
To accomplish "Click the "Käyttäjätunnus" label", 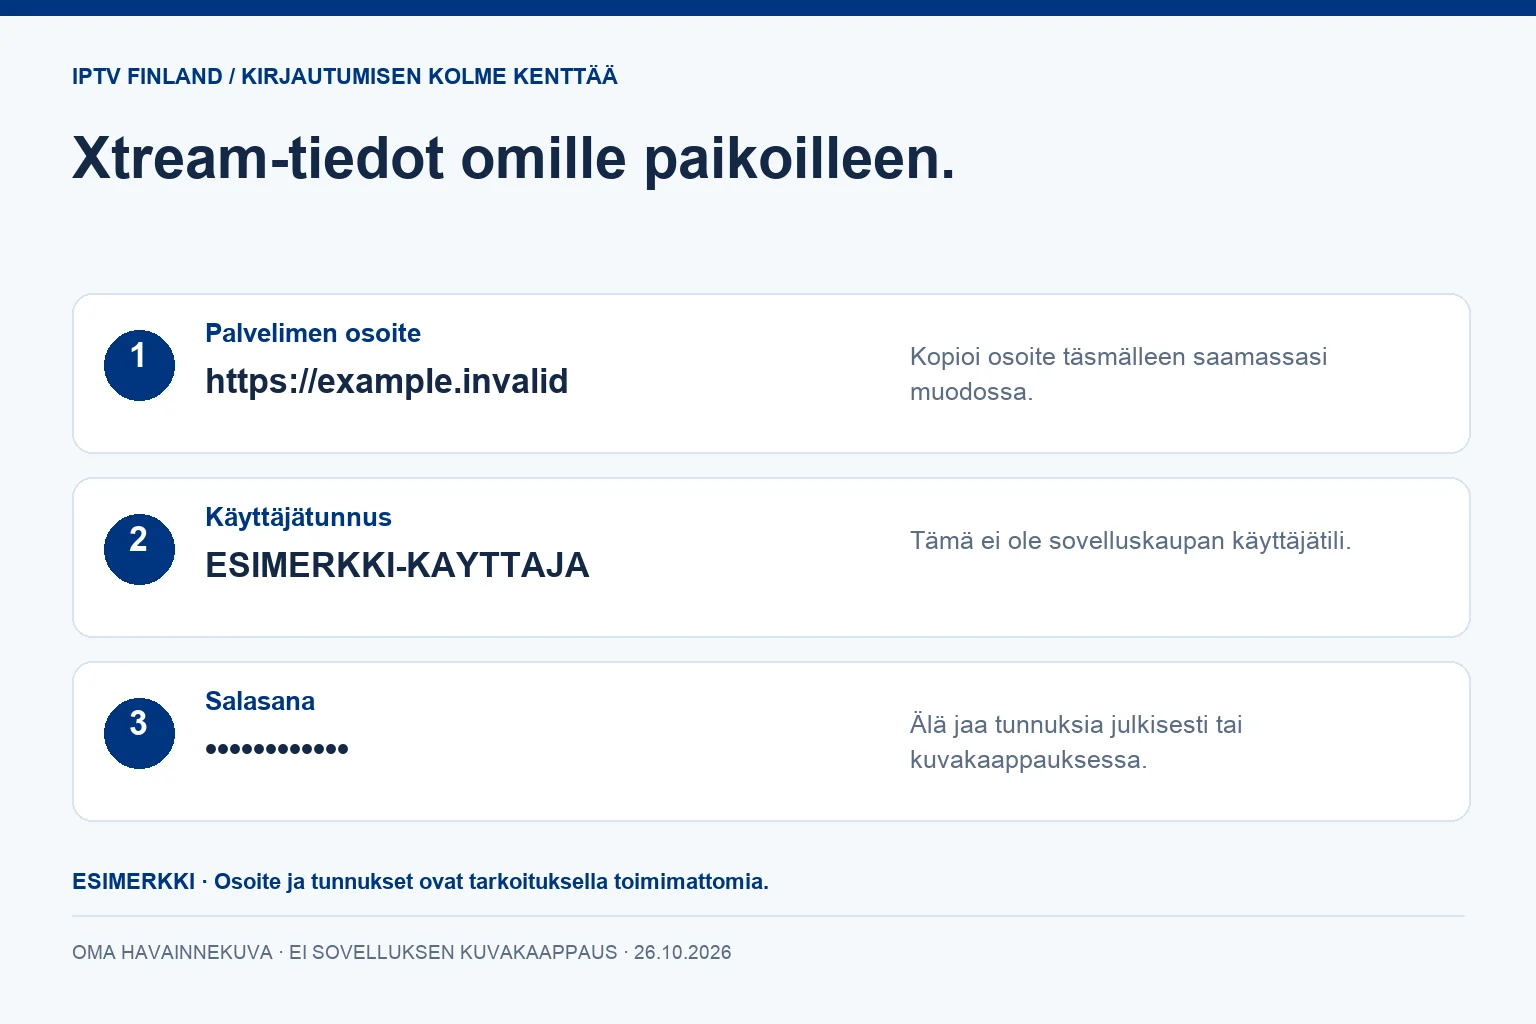I will point(298,517).
